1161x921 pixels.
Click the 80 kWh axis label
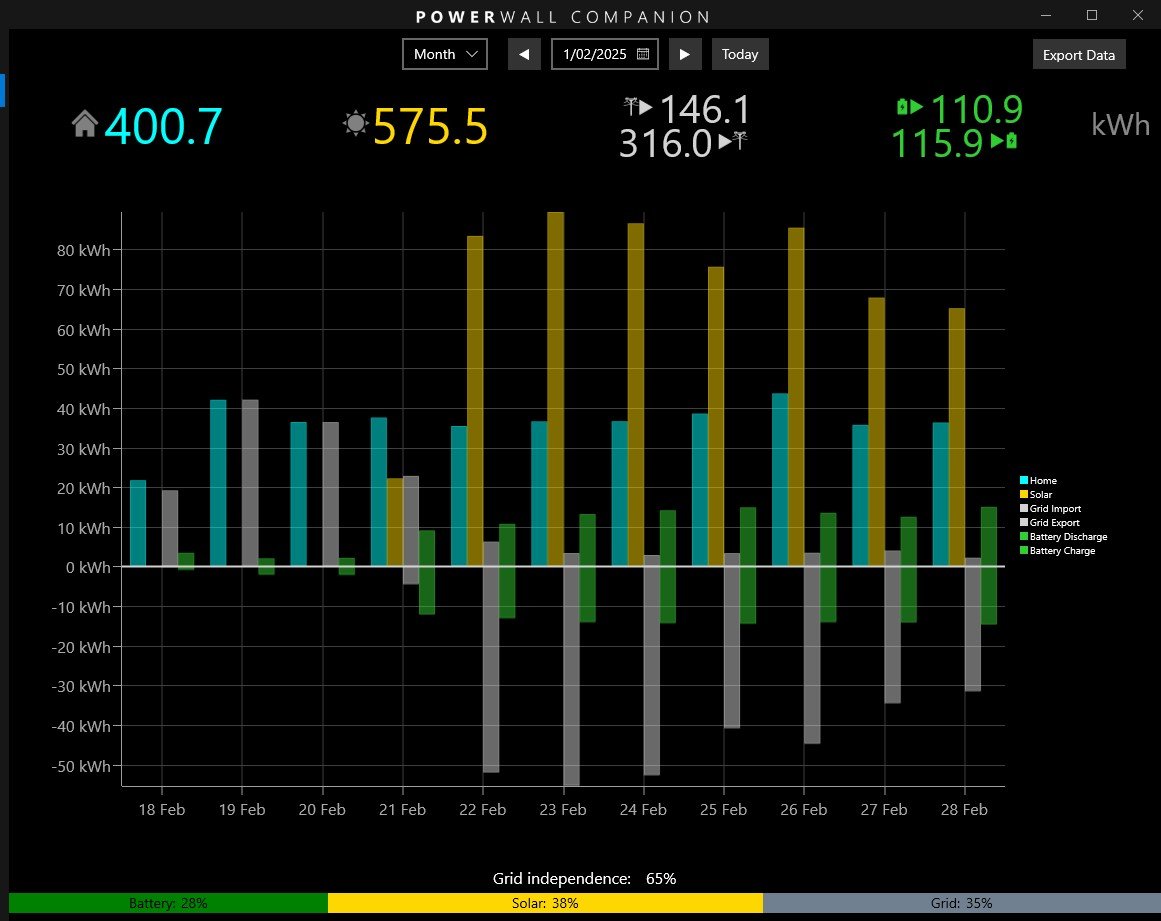84,250
